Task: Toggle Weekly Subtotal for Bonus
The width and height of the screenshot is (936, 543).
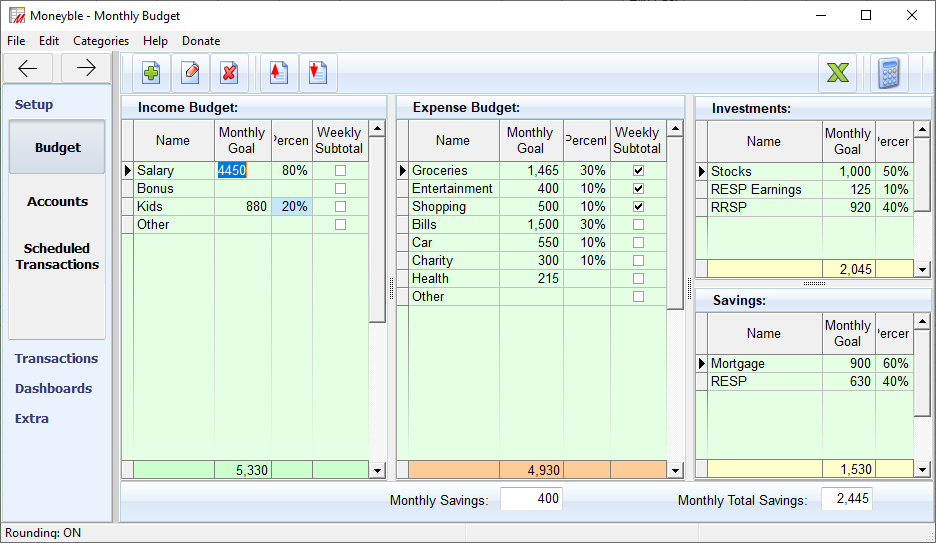Action: 340,189
